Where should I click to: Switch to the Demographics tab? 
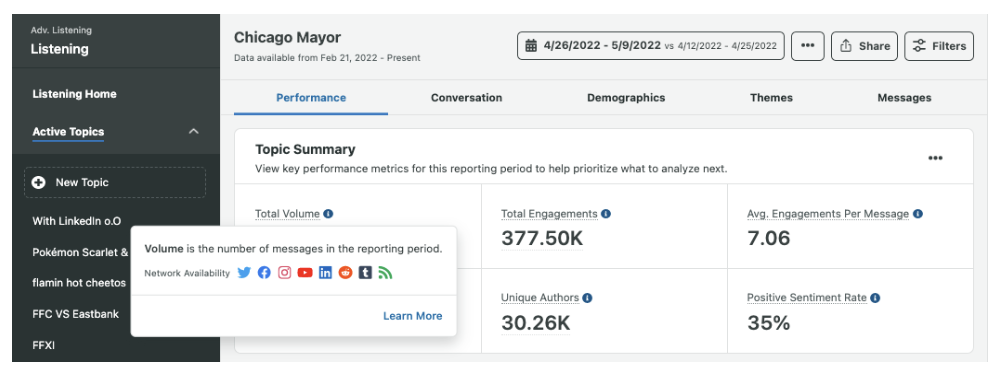626,98
